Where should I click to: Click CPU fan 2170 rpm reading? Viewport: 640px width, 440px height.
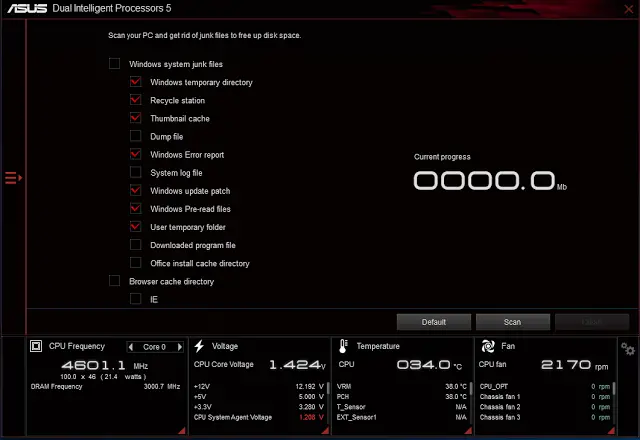click(574, 364)
